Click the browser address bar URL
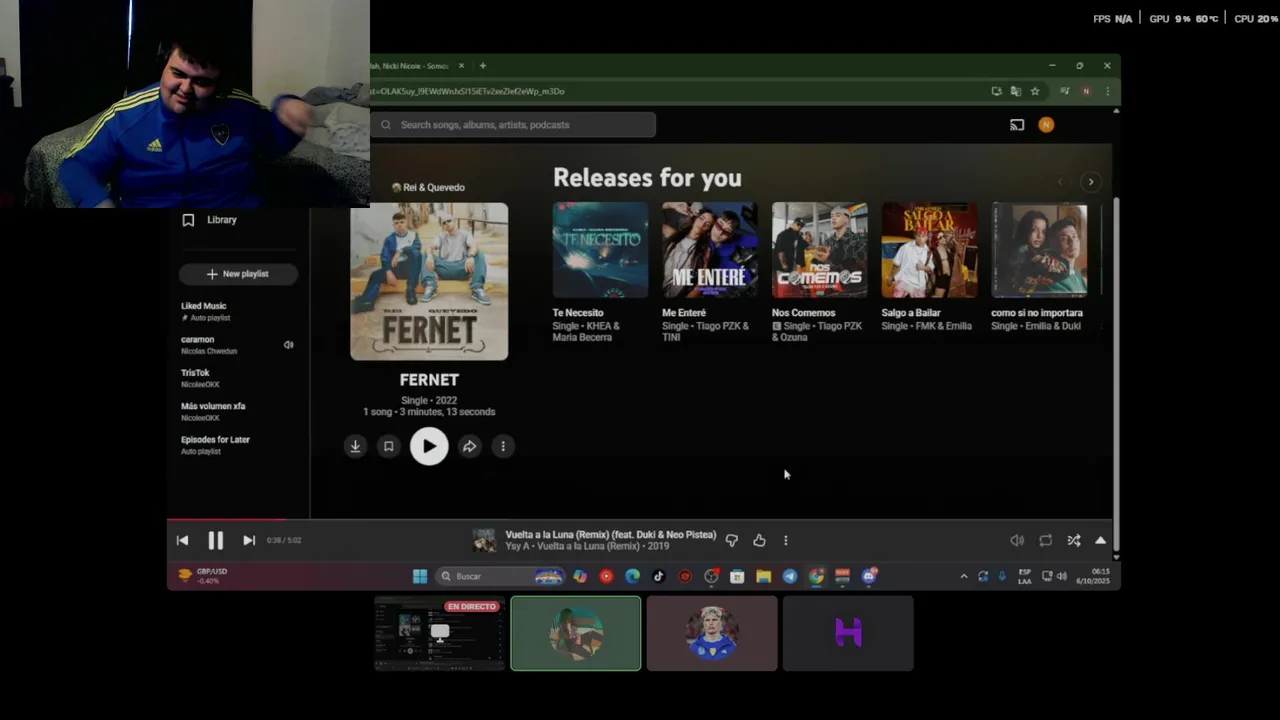The height and width of the screenshot is (720, 1280). [x=468, y=91]
